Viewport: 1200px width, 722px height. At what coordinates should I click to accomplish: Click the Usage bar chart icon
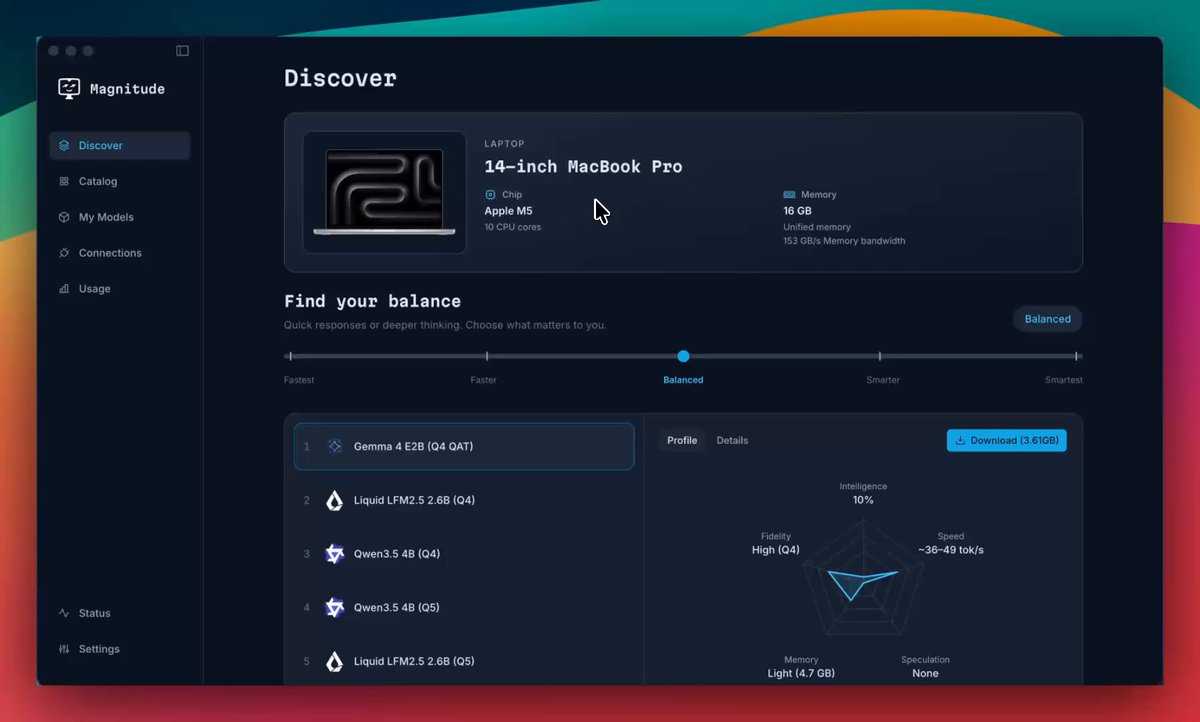point(64,289)
